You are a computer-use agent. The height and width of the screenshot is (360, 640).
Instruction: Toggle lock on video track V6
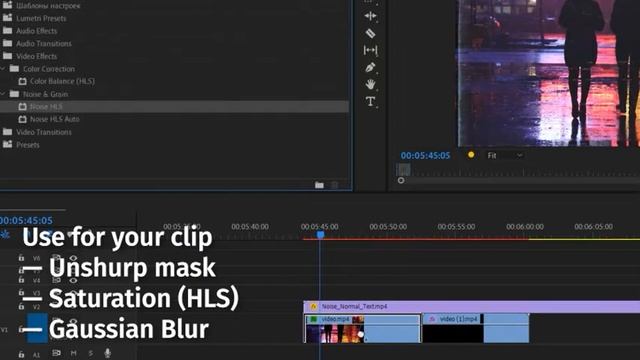(x=21, y=258)
